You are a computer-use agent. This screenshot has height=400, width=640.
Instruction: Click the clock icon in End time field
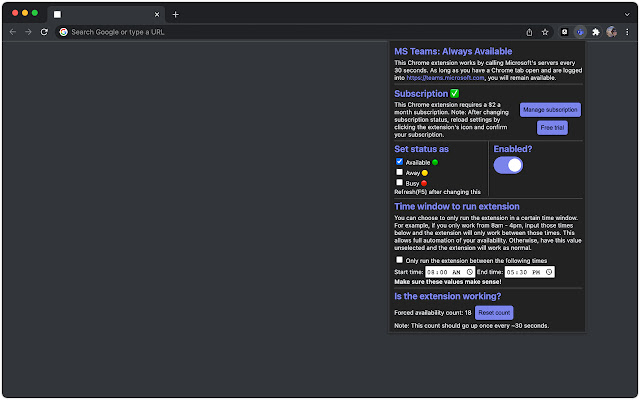tap(549, 272)
